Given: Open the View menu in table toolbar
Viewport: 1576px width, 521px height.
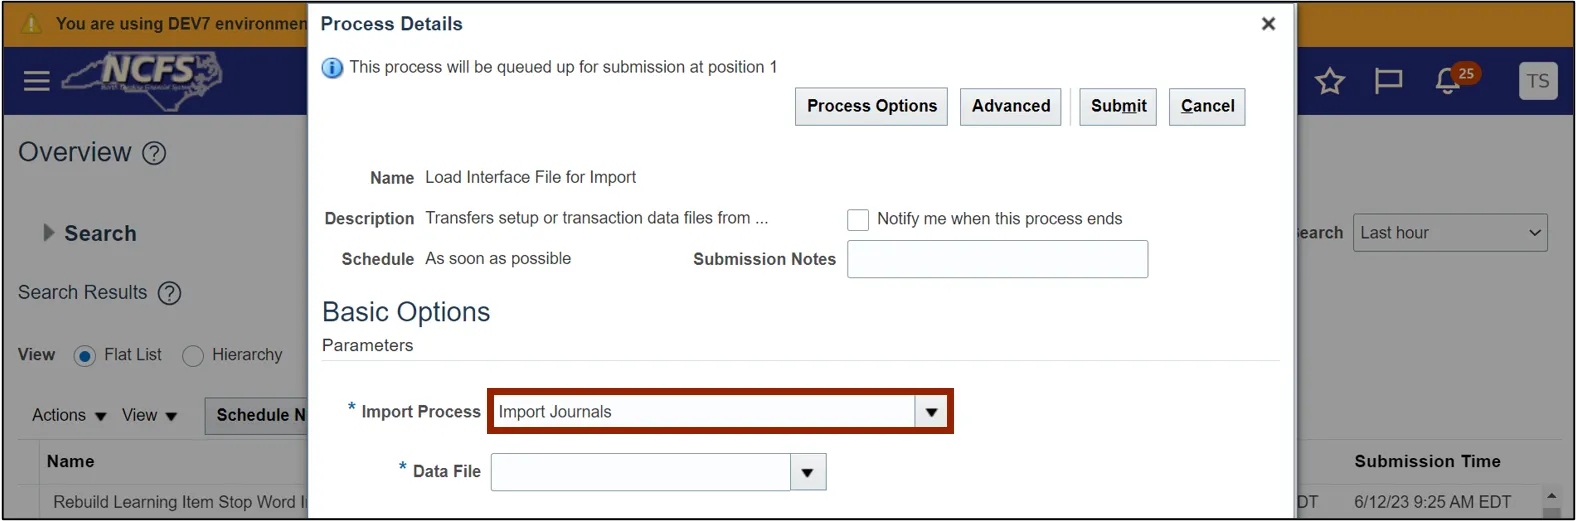Looking at the screenshot, I should point(149,416).
